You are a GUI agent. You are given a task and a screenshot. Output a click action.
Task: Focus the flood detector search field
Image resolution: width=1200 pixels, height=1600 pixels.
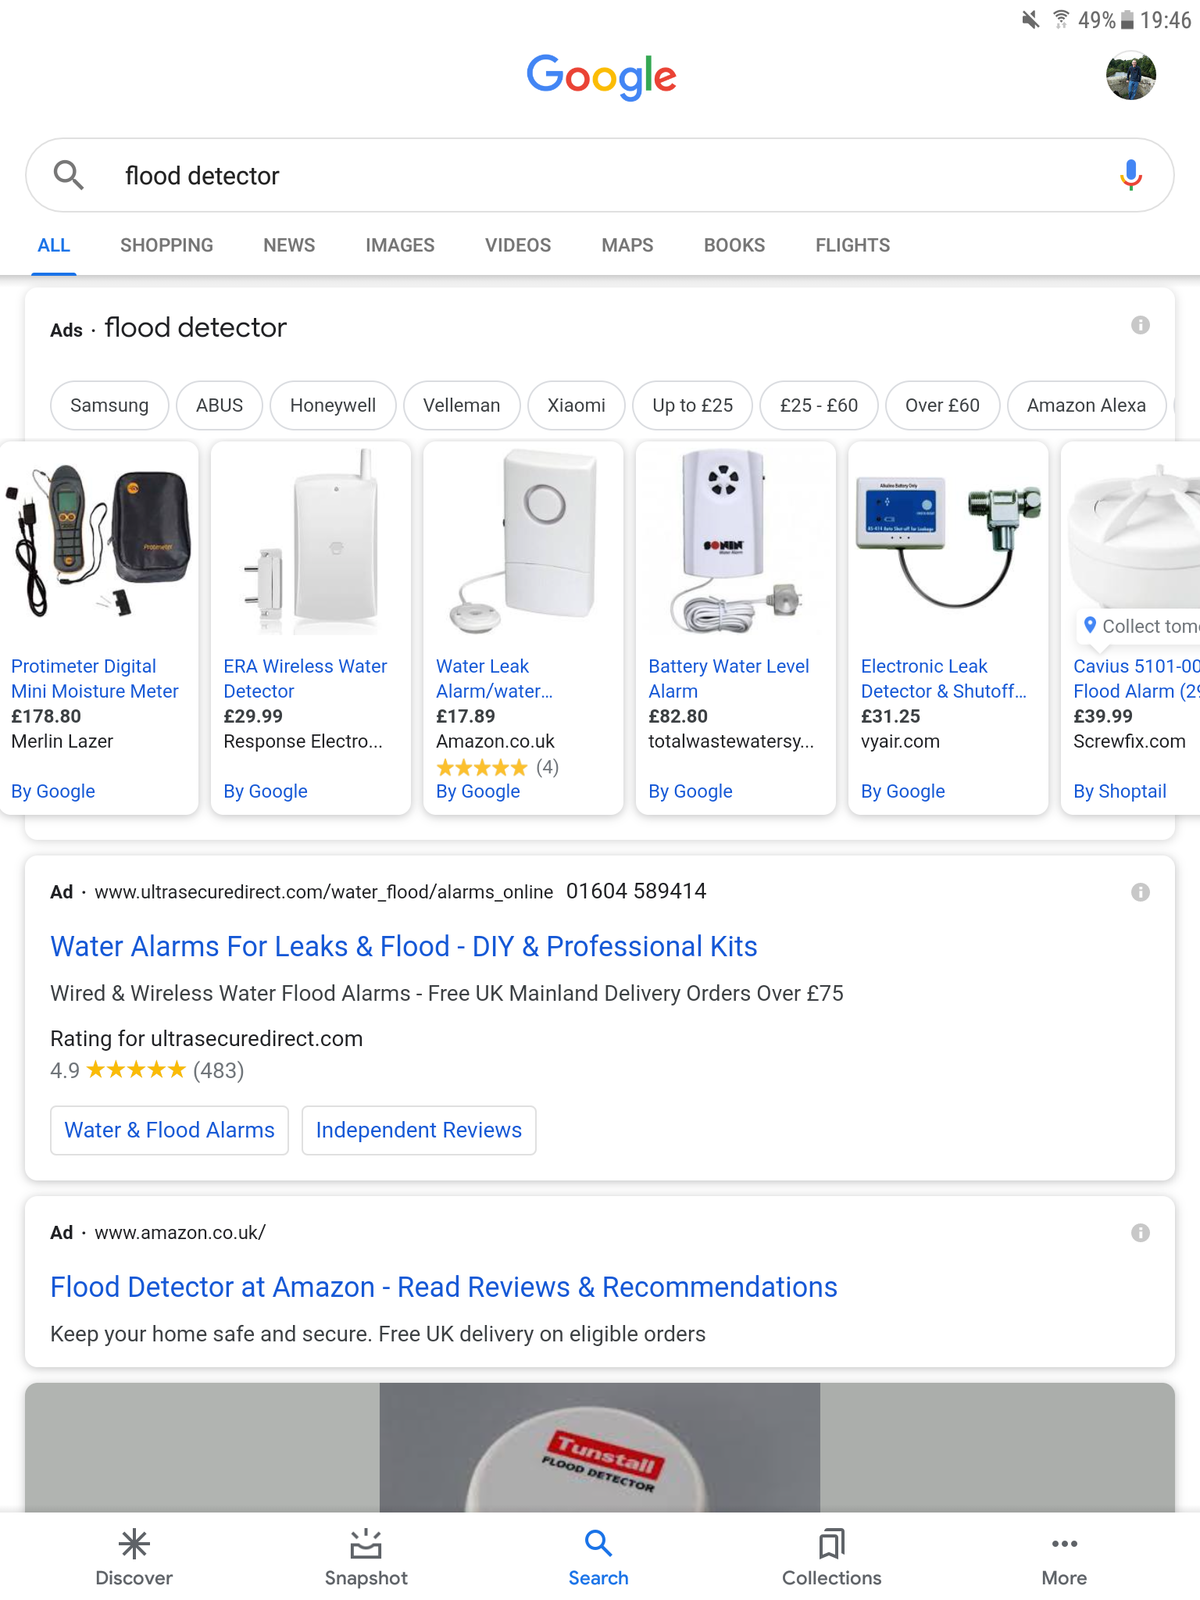coord(600,175)
